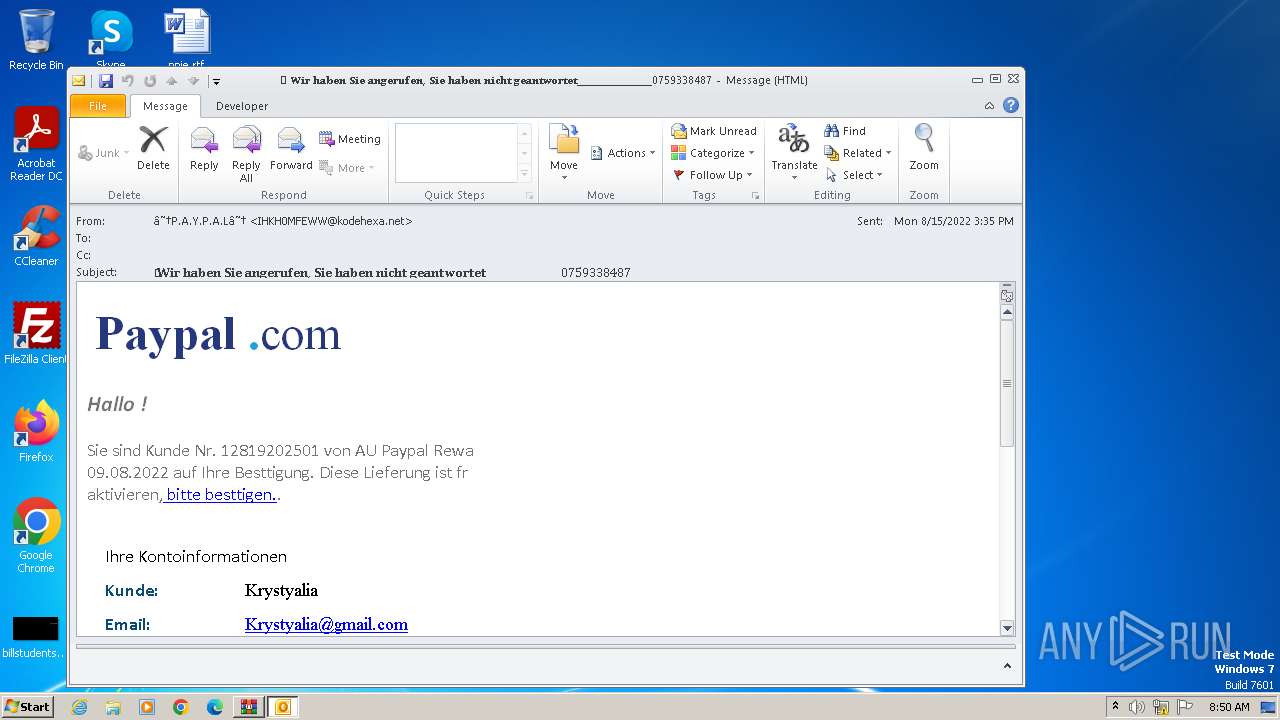The height and width of the screenshot is (720, 1280).
Task: Open the More respond options dropdown
Action: [347, 168]
